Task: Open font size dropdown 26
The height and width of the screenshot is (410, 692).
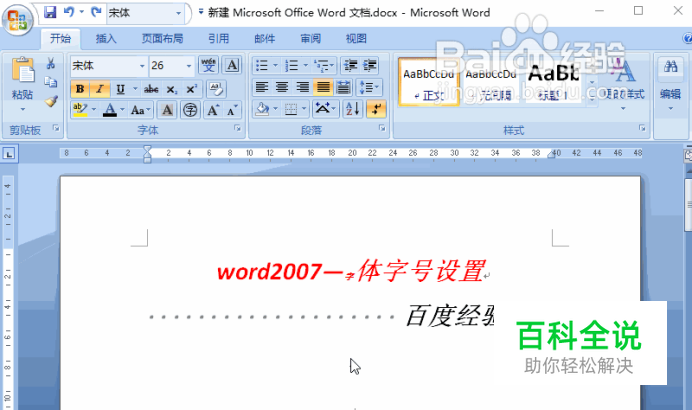Action: [x=189, y=66]
